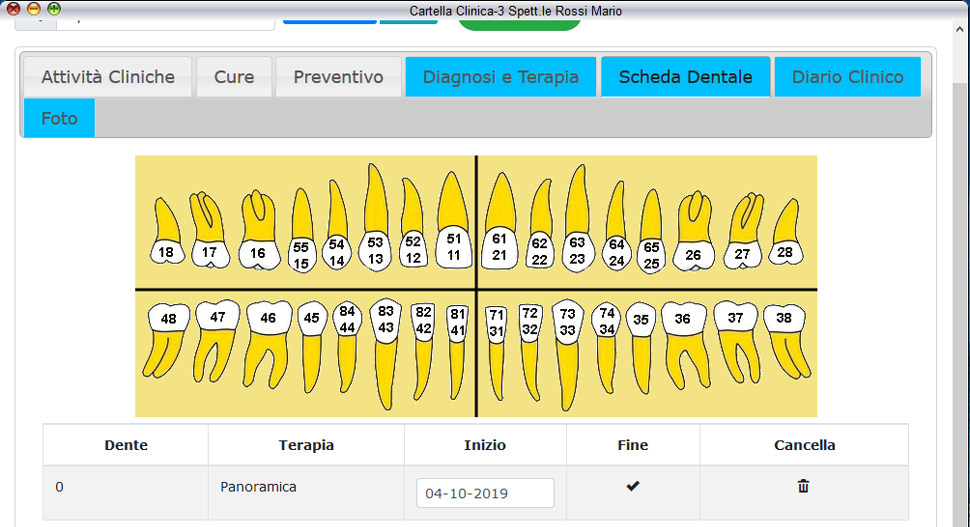Viewport: 970px width, 527px height.
Task: Open the Foto tab
Action: tap(59, 118)
